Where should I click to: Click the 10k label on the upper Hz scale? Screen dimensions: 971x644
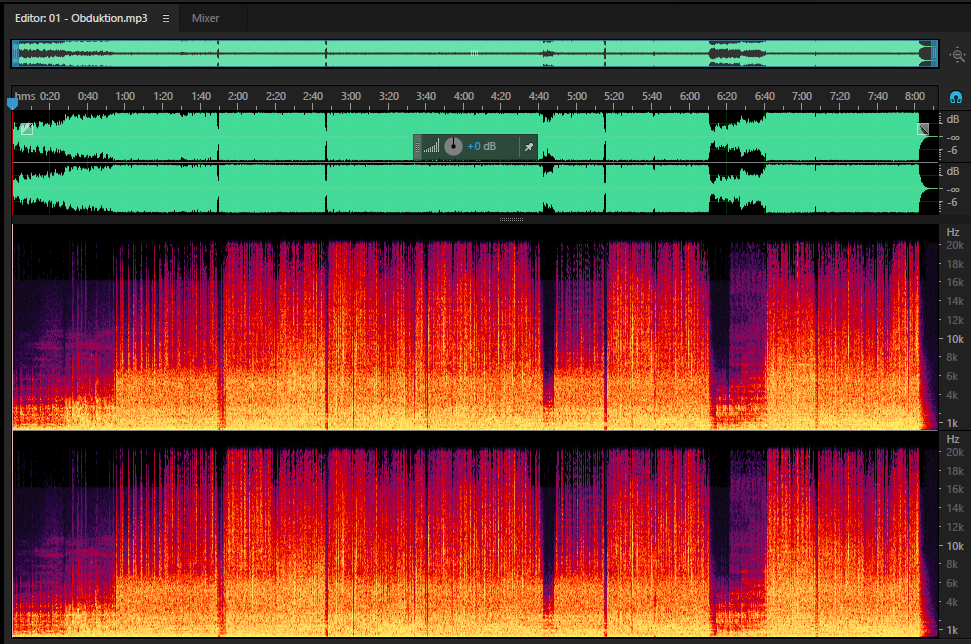click(x=955, y=339)
